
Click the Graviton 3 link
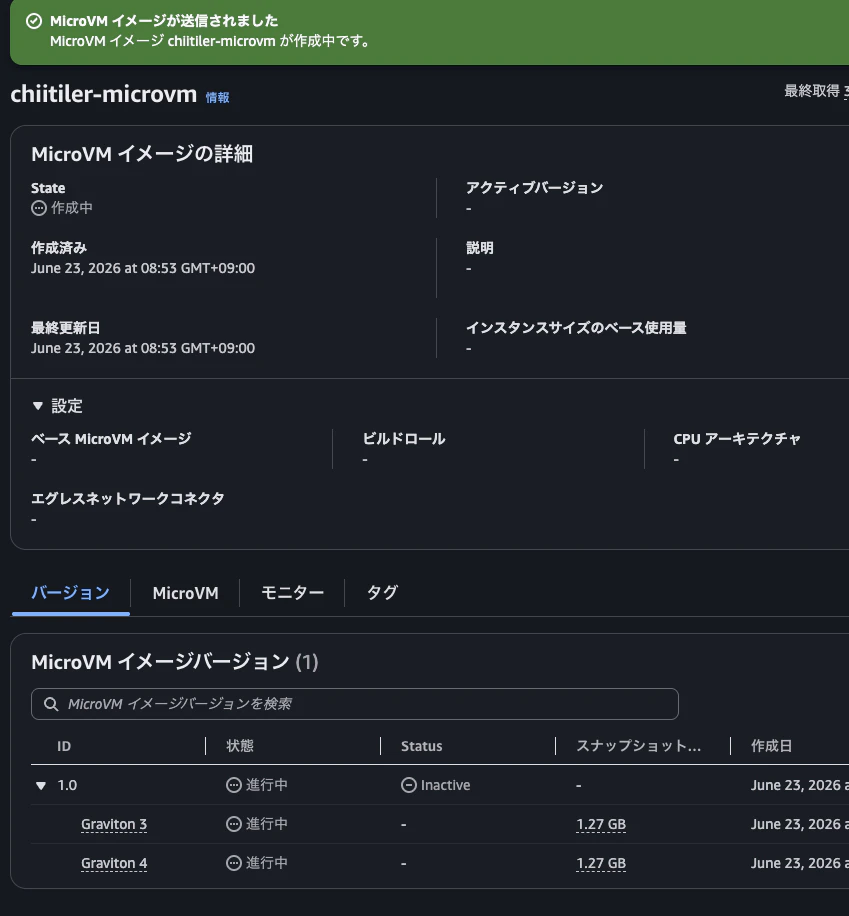coord(114,824)
